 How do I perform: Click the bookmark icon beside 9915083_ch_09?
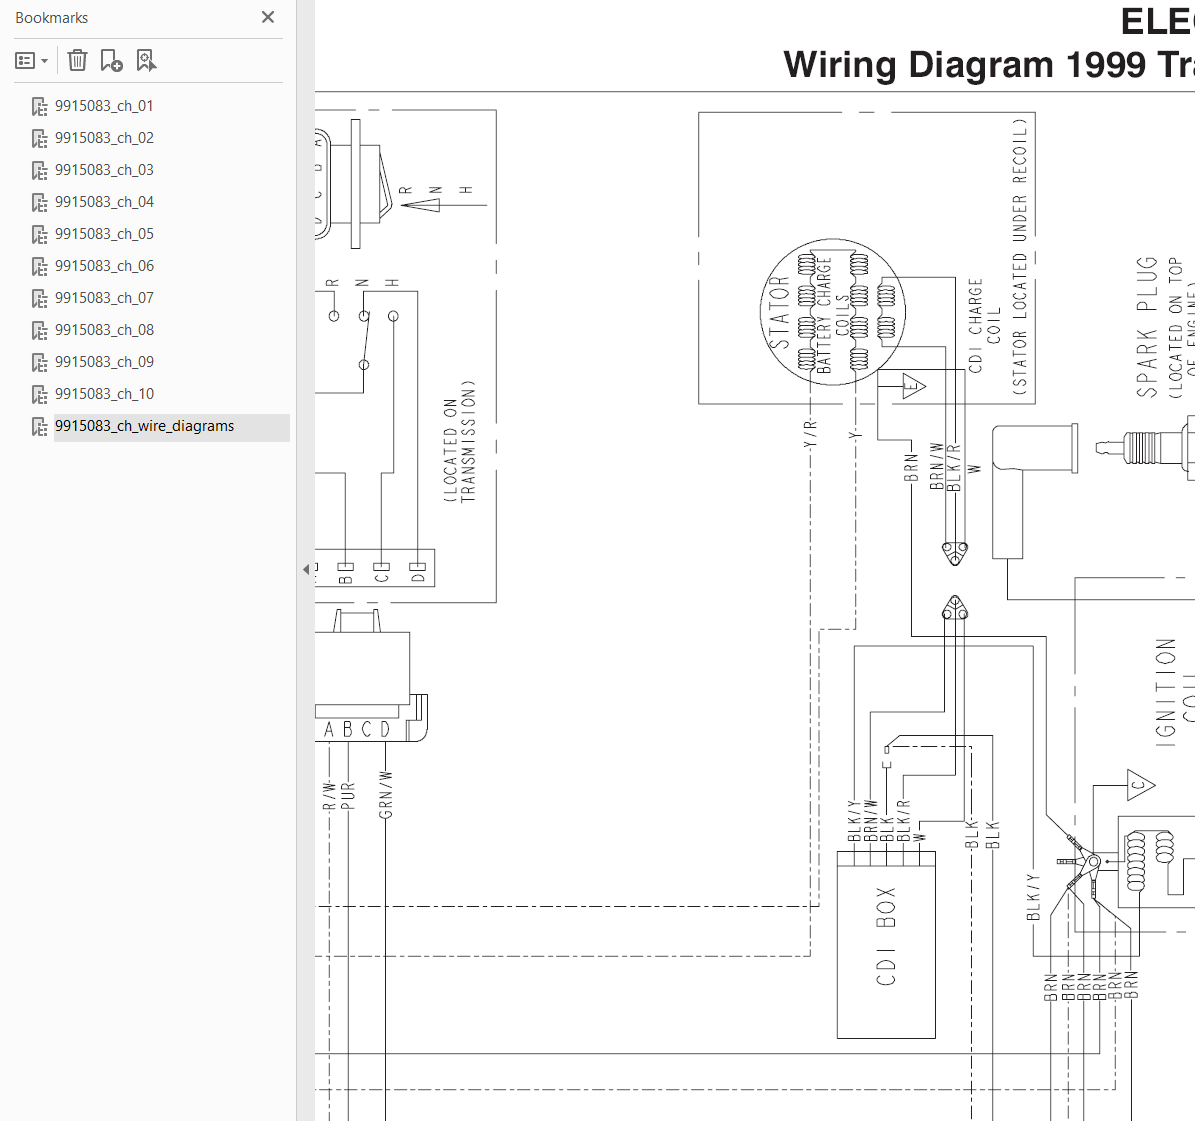(x=40, y=362)
